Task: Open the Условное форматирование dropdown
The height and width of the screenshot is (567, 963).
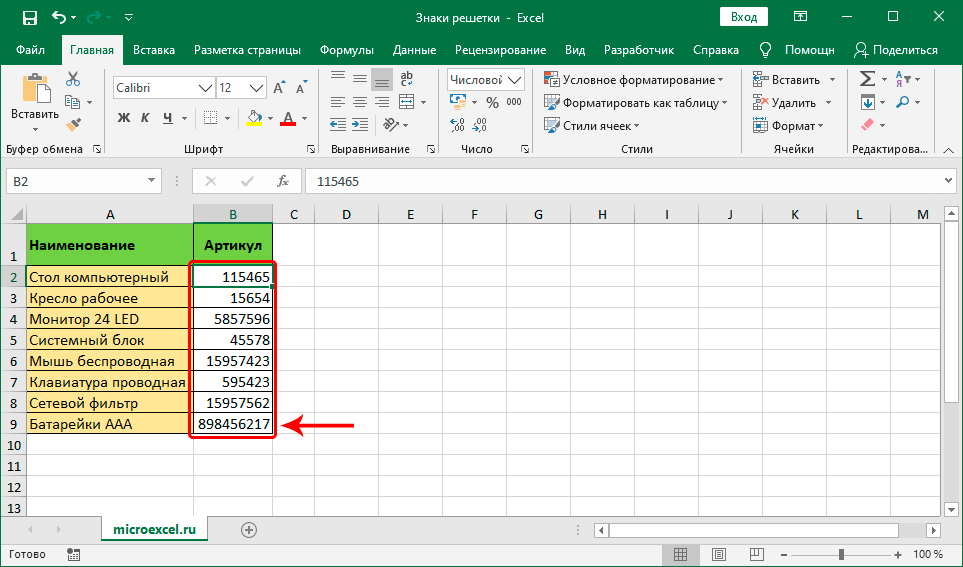Action: click(634, 79)
